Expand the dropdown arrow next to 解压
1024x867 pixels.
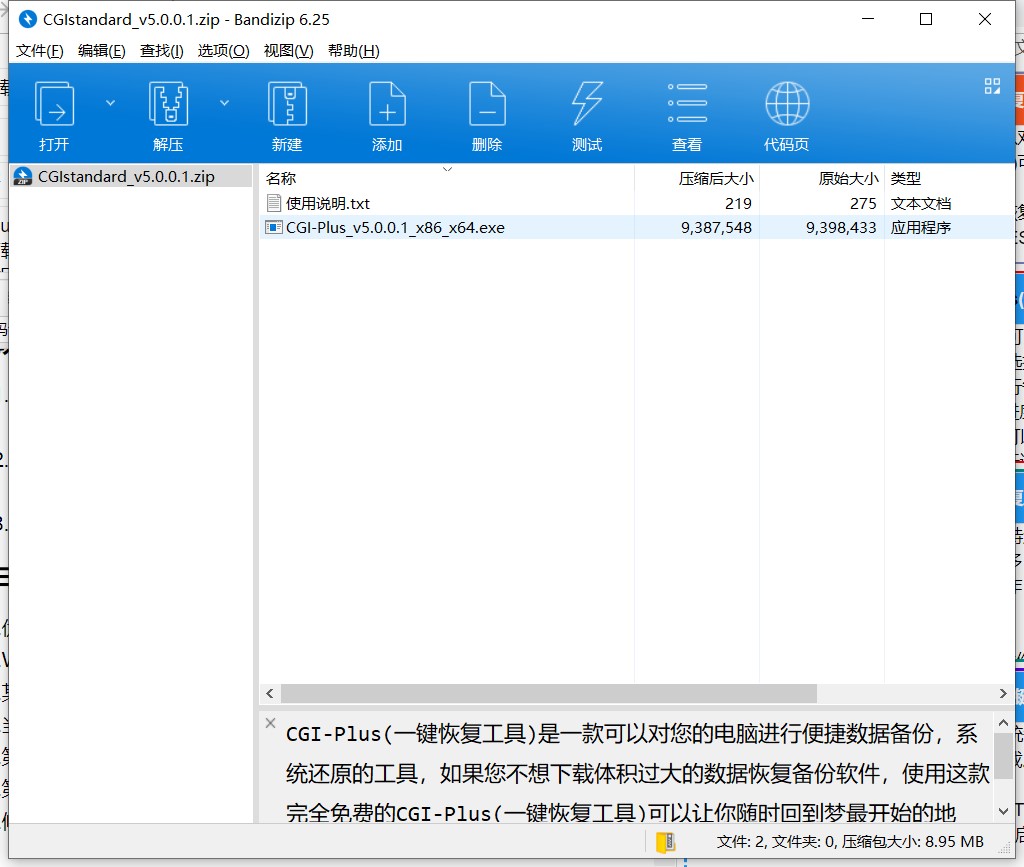point(225,102)
